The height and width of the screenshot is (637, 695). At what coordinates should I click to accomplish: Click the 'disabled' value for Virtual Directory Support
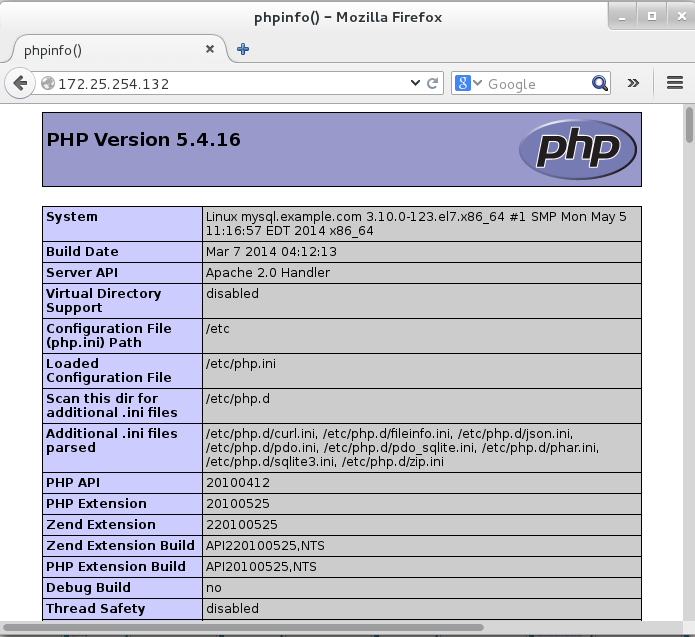point(232,293)
